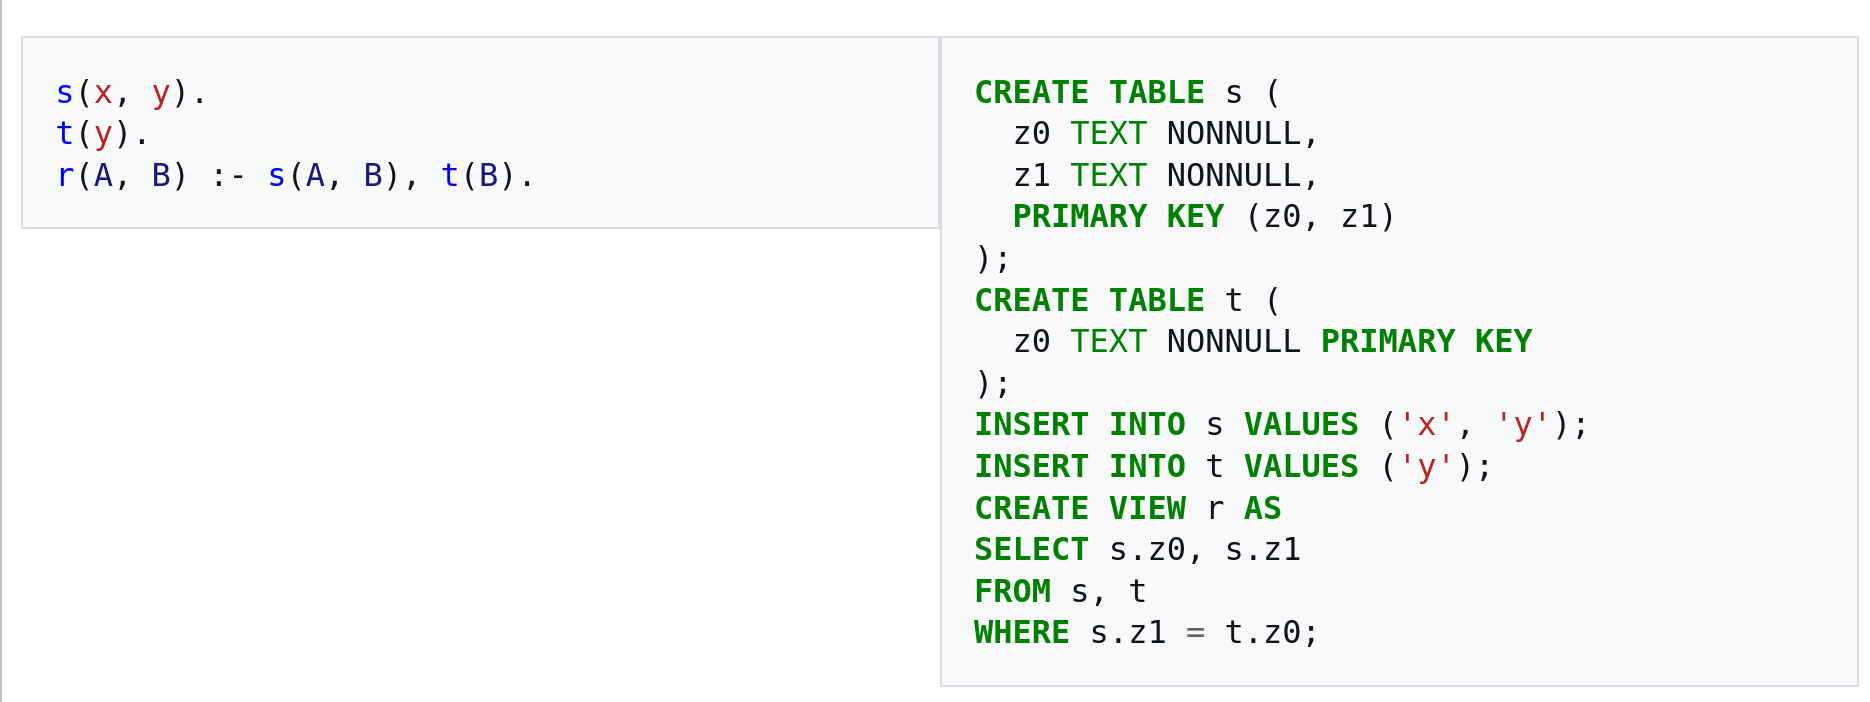
Task: Click the line "z1 TEXT NONNULL,"
Action: (1166, 176)
